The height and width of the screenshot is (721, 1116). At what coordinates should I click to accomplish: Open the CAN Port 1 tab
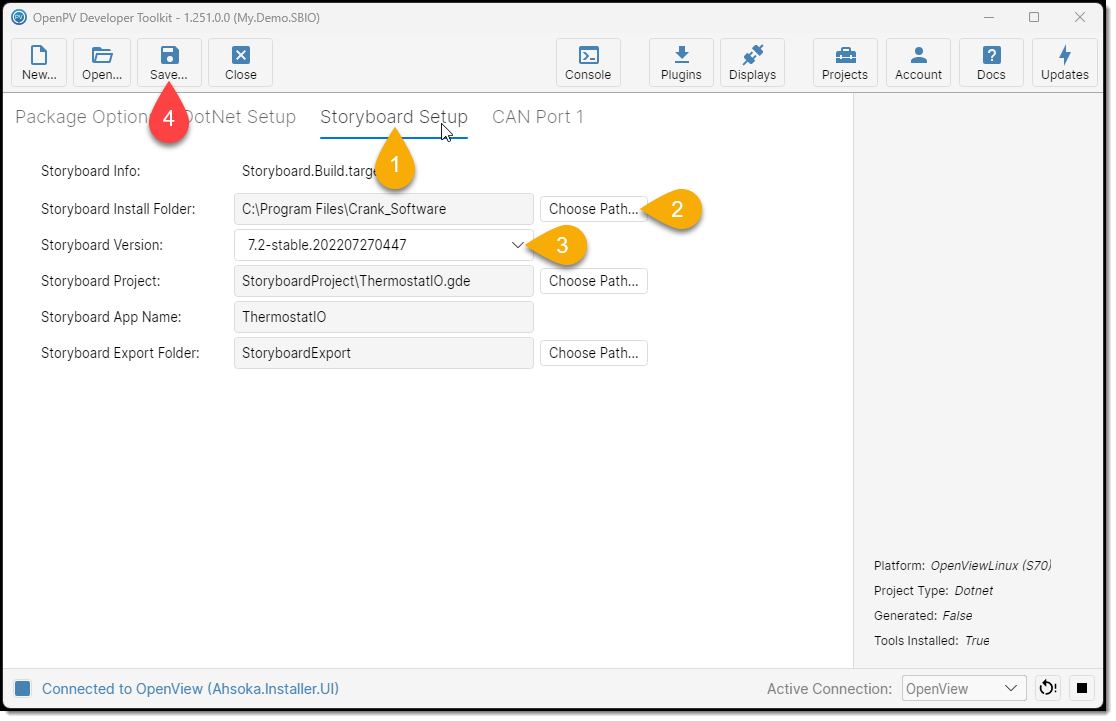point(537,117)
